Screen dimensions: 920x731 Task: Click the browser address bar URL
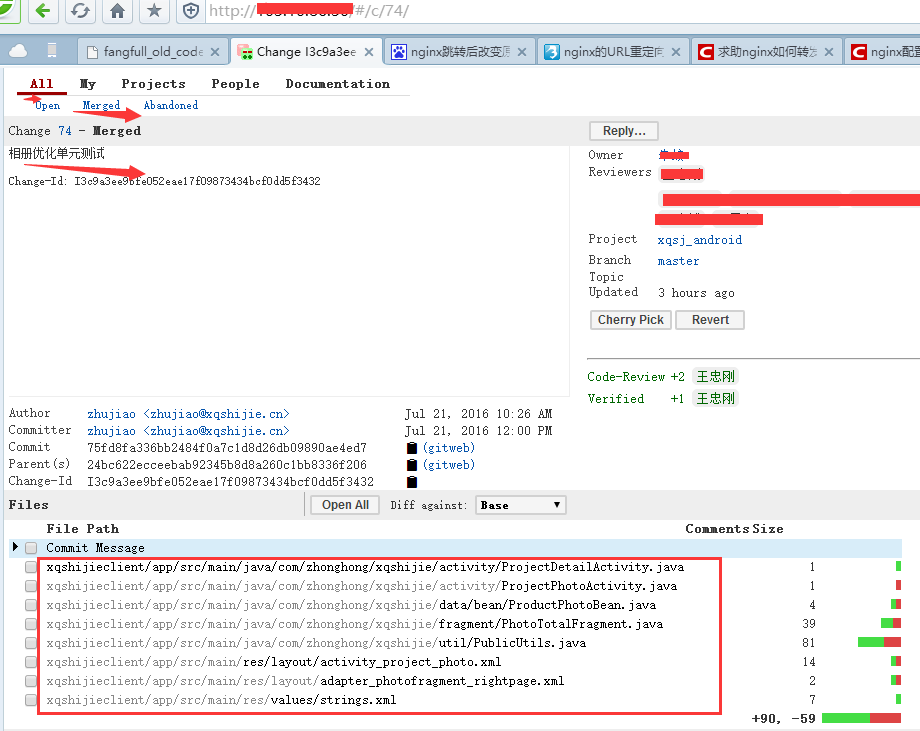pyautogui.click(x=563, y=11)
